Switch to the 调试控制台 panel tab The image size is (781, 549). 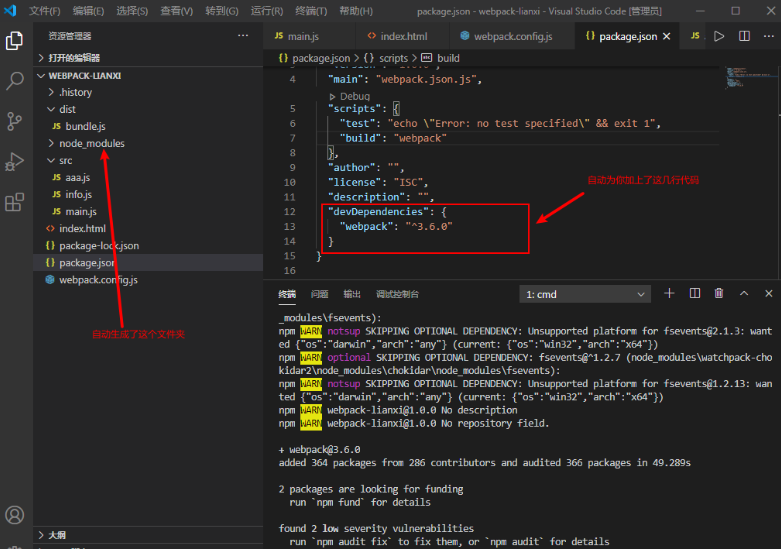pos(397,294)
